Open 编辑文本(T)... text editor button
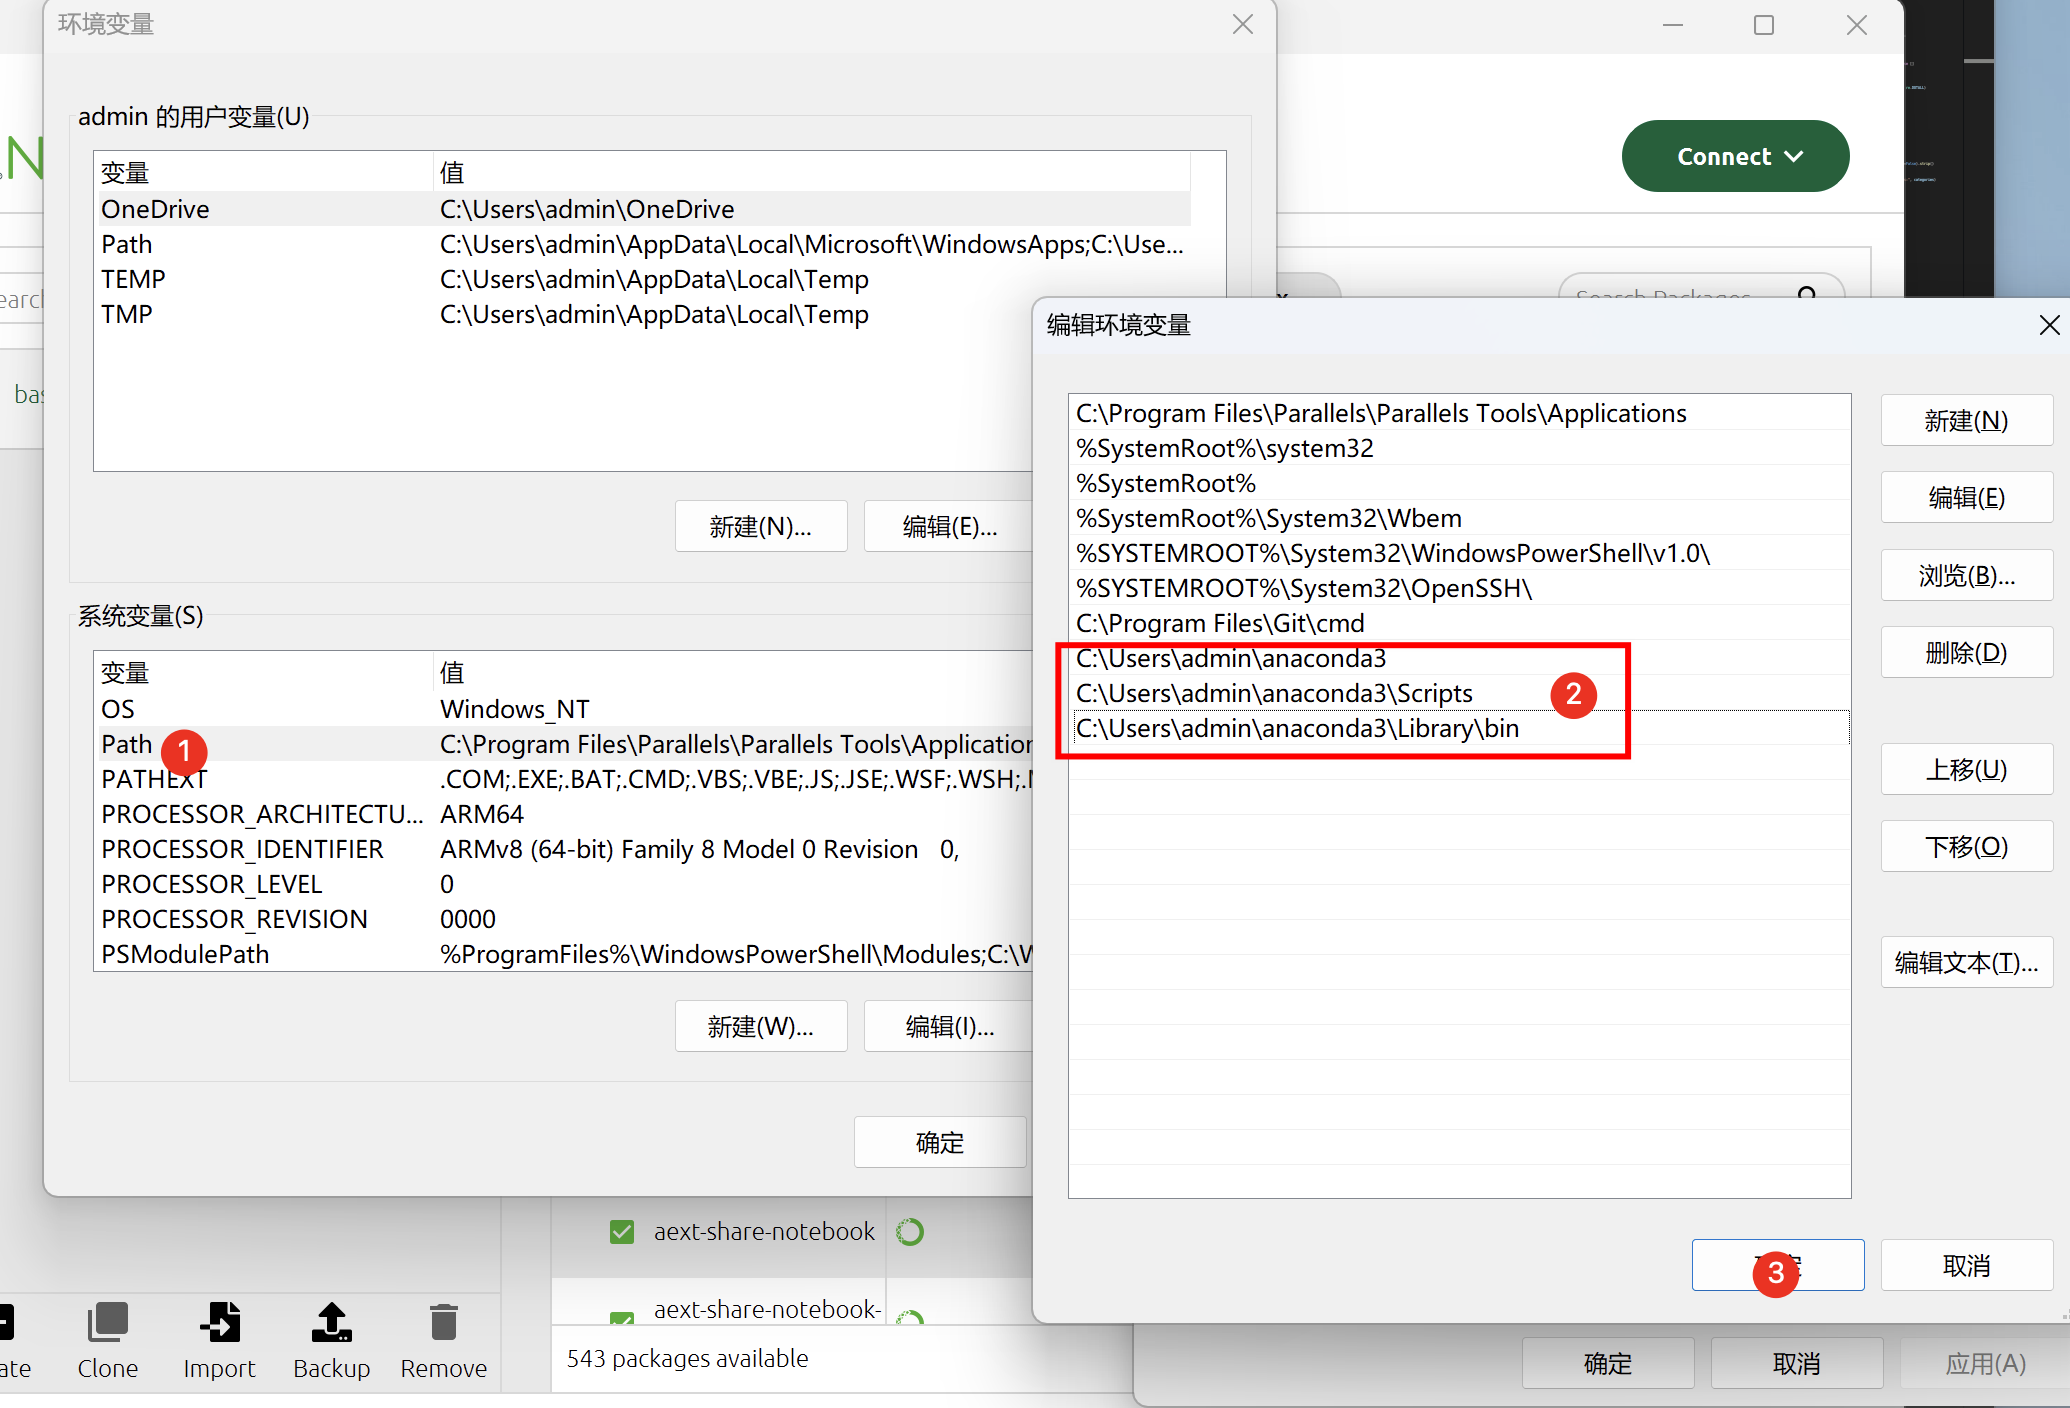Screen dimensions: 2070x1408 pyautogui.click(x=1965, y=962)
